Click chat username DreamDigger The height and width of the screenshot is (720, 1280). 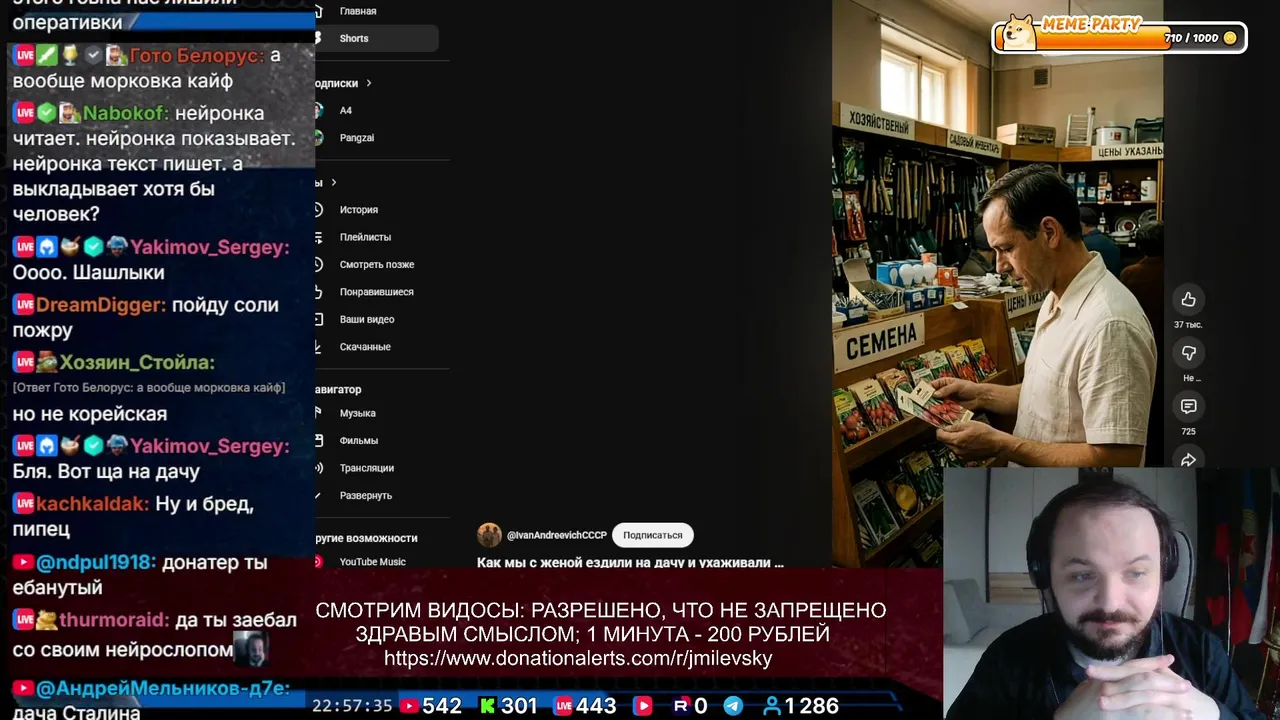(x=100, y=305)
